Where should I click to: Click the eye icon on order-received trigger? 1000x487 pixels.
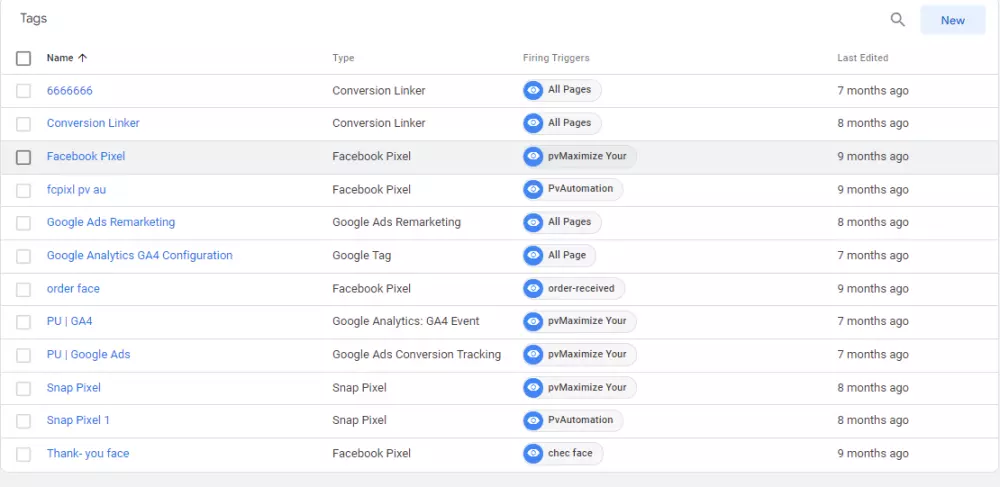(534, 289)
